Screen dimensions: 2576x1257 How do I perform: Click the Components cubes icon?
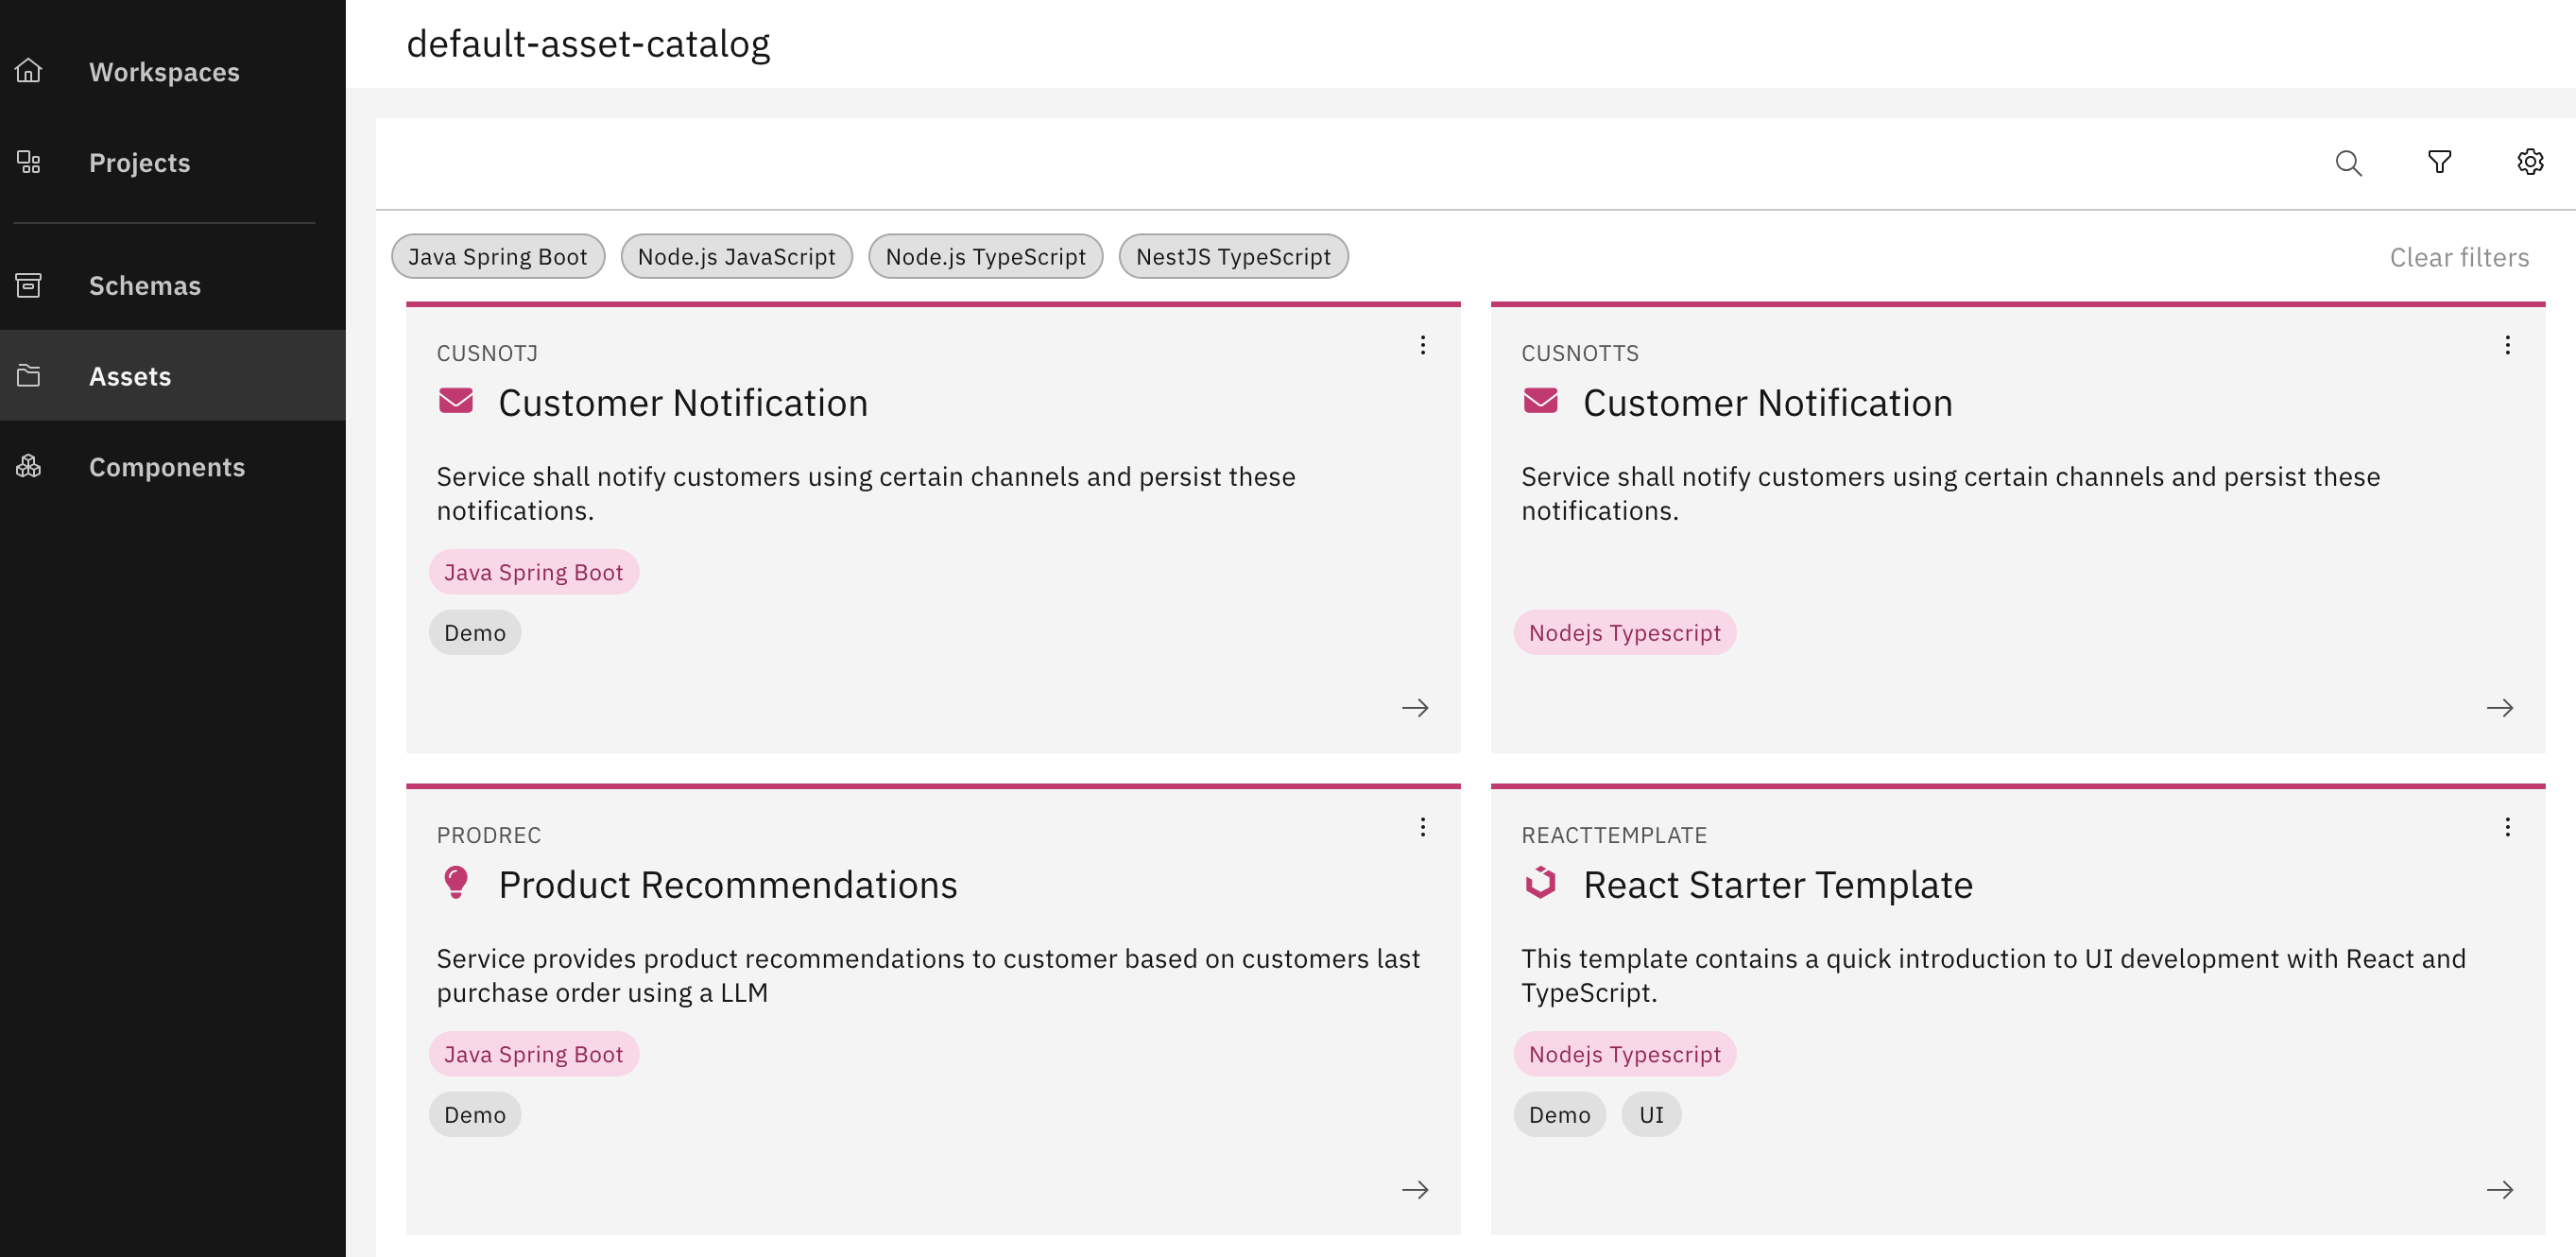click(29, 466)
